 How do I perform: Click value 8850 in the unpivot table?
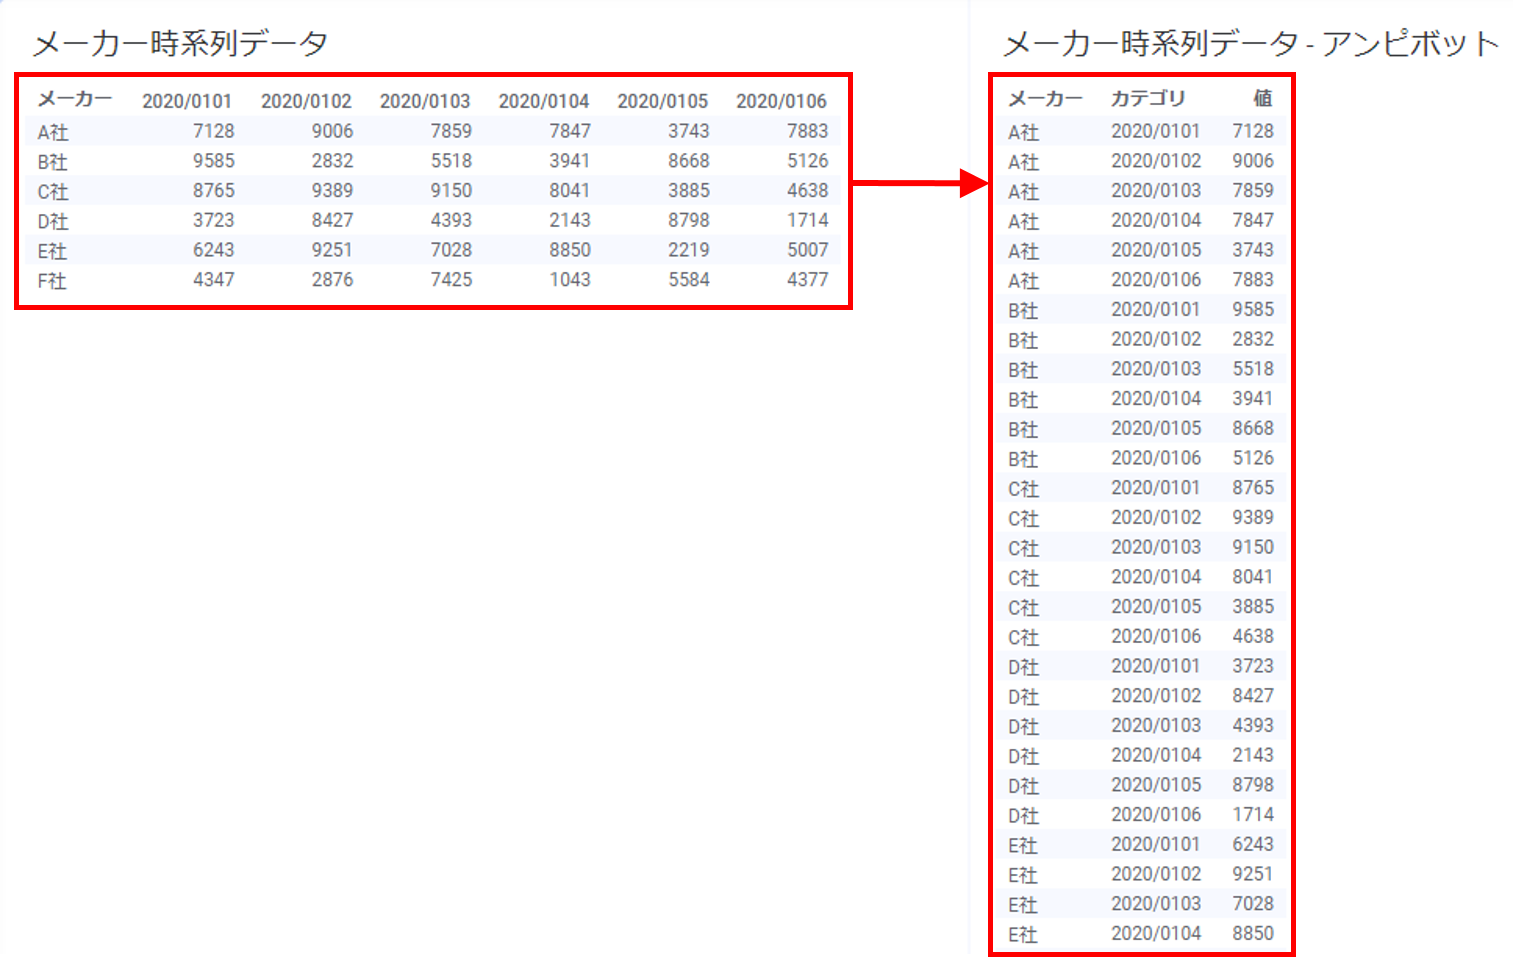1252,933
